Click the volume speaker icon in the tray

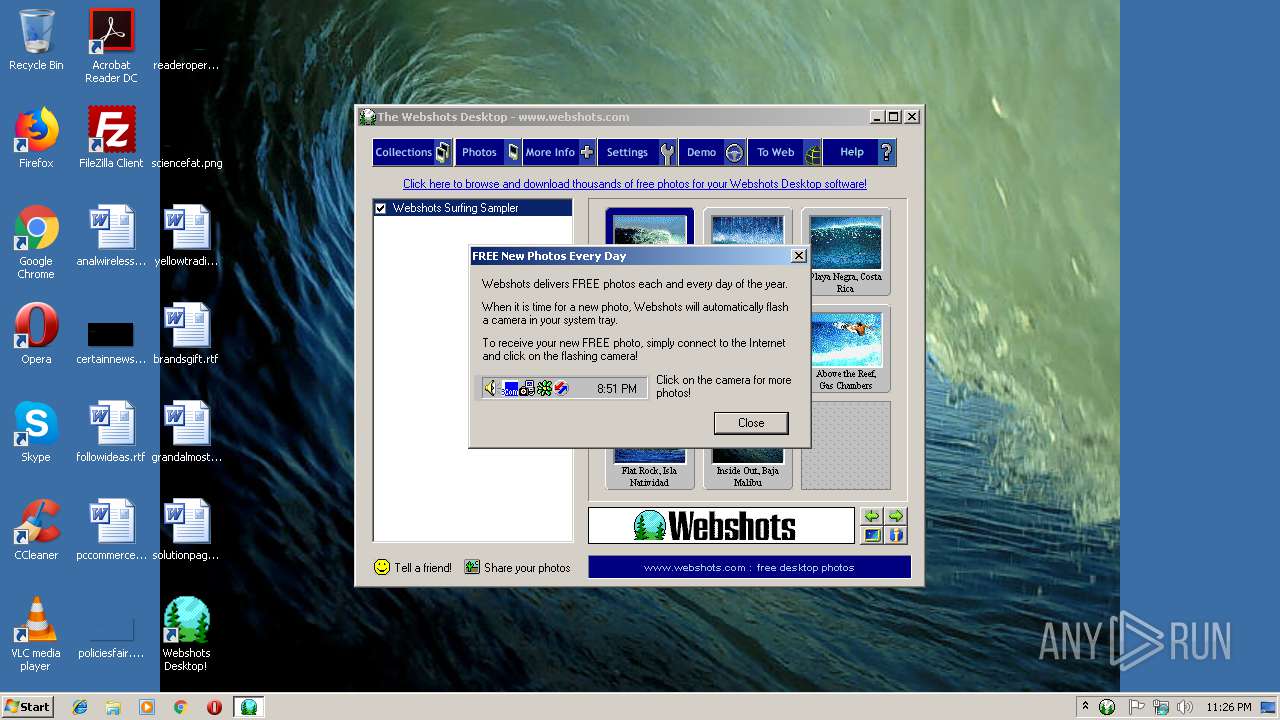[x=1185, y=707]
